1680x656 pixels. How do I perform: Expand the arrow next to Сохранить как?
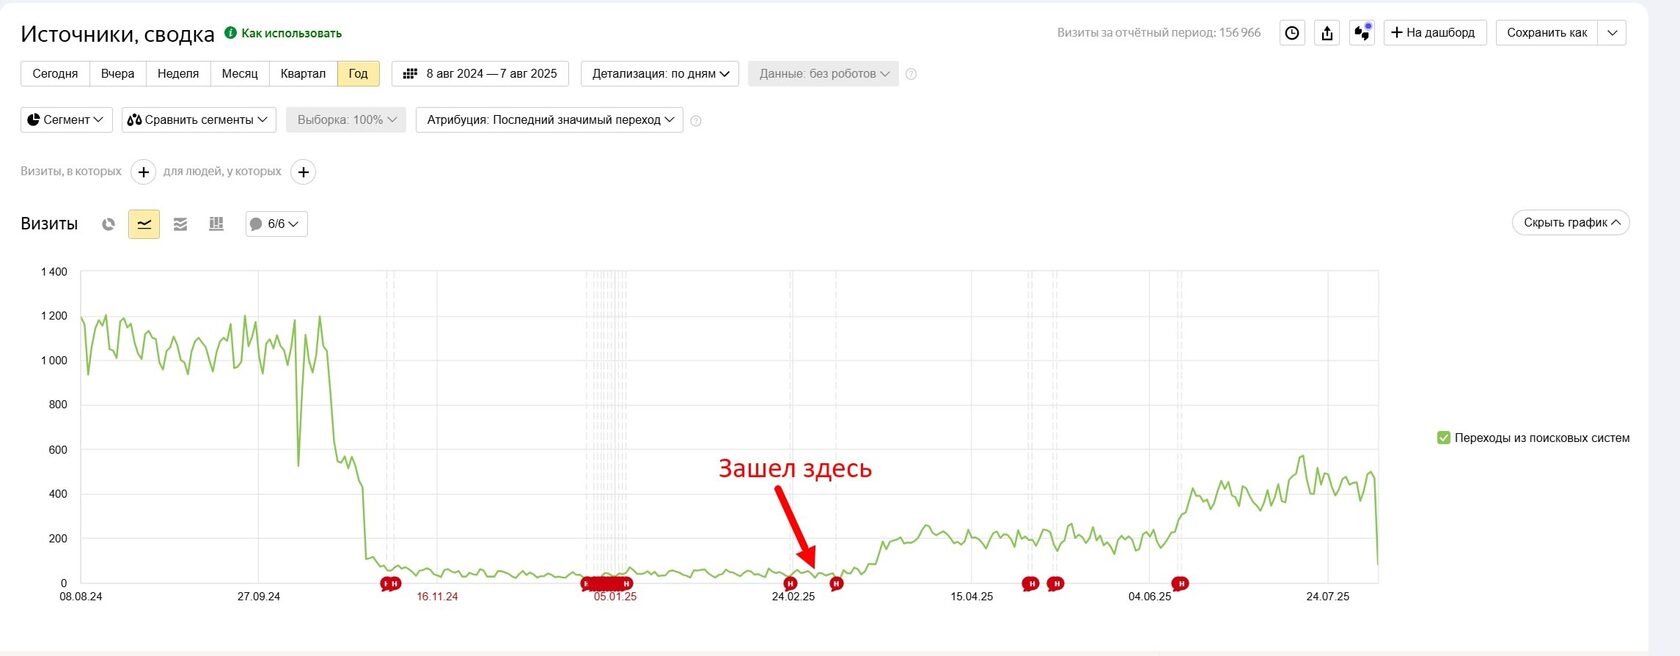pyautogui.click(x=1612, y=33)
